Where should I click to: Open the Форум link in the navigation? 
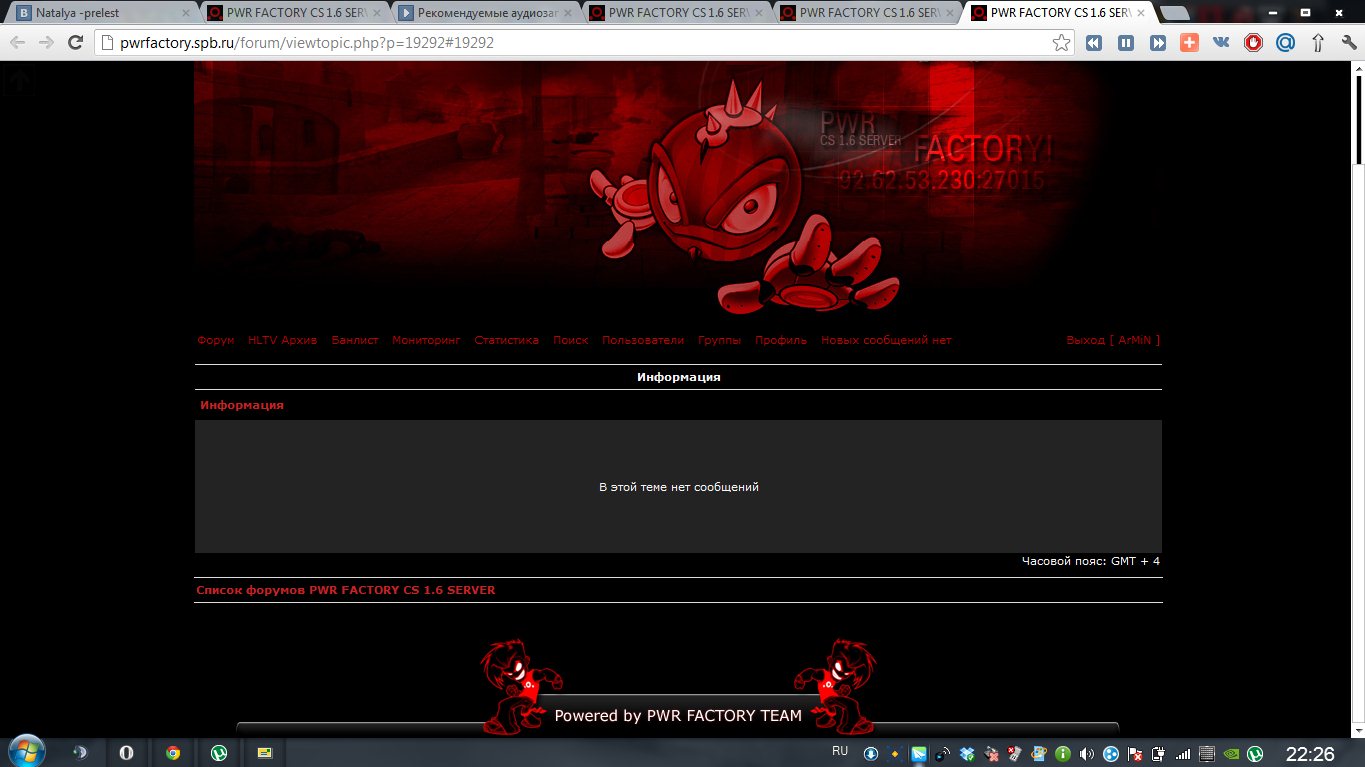216,340
